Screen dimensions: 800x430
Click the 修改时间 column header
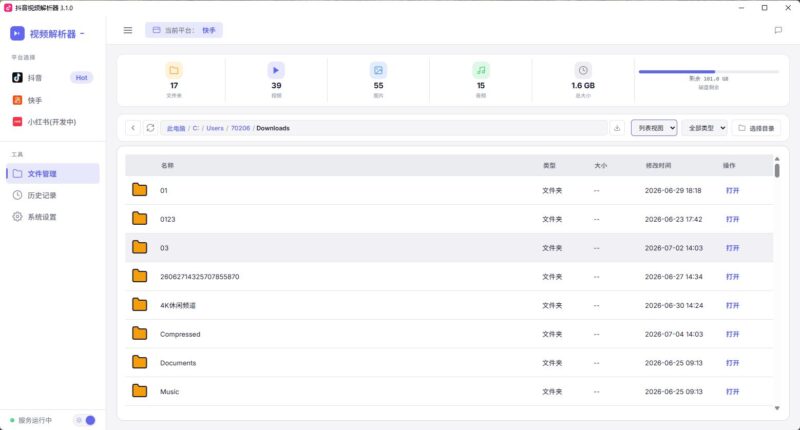pyautogui.click(x=658, y=165)
